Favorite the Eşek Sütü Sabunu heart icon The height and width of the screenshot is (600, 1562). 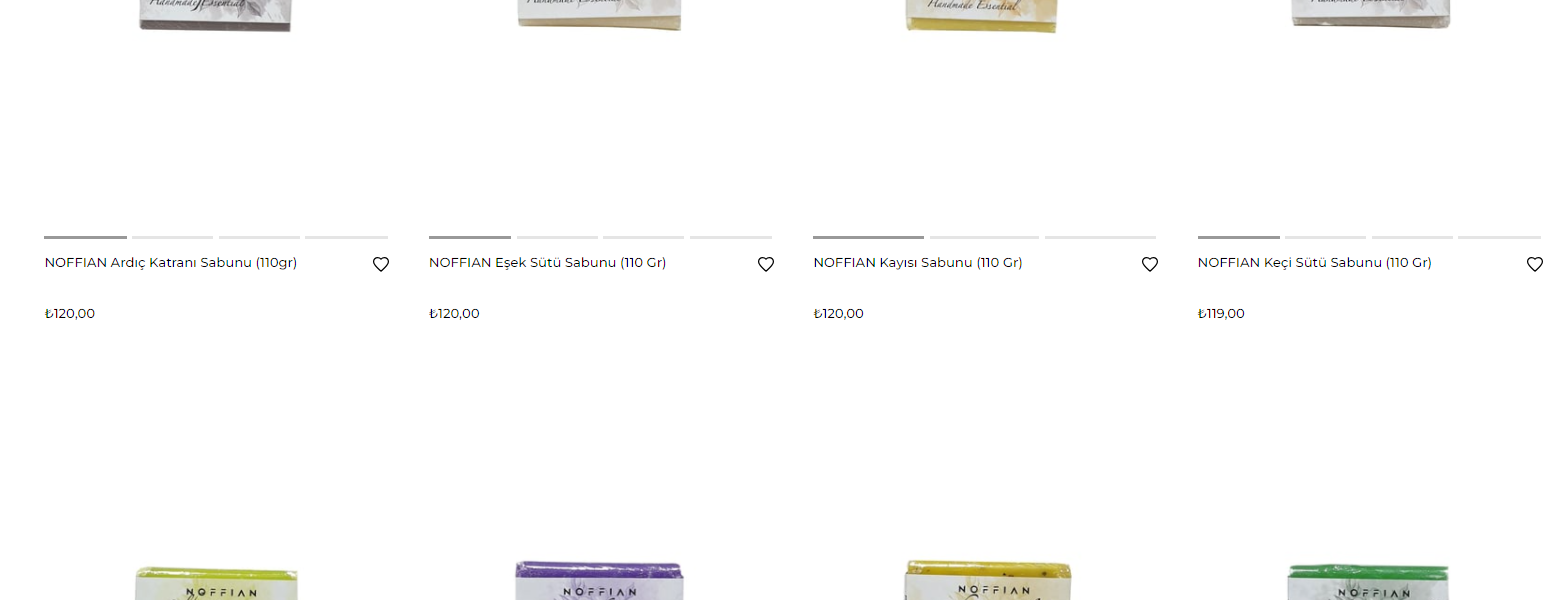point(766,264)
